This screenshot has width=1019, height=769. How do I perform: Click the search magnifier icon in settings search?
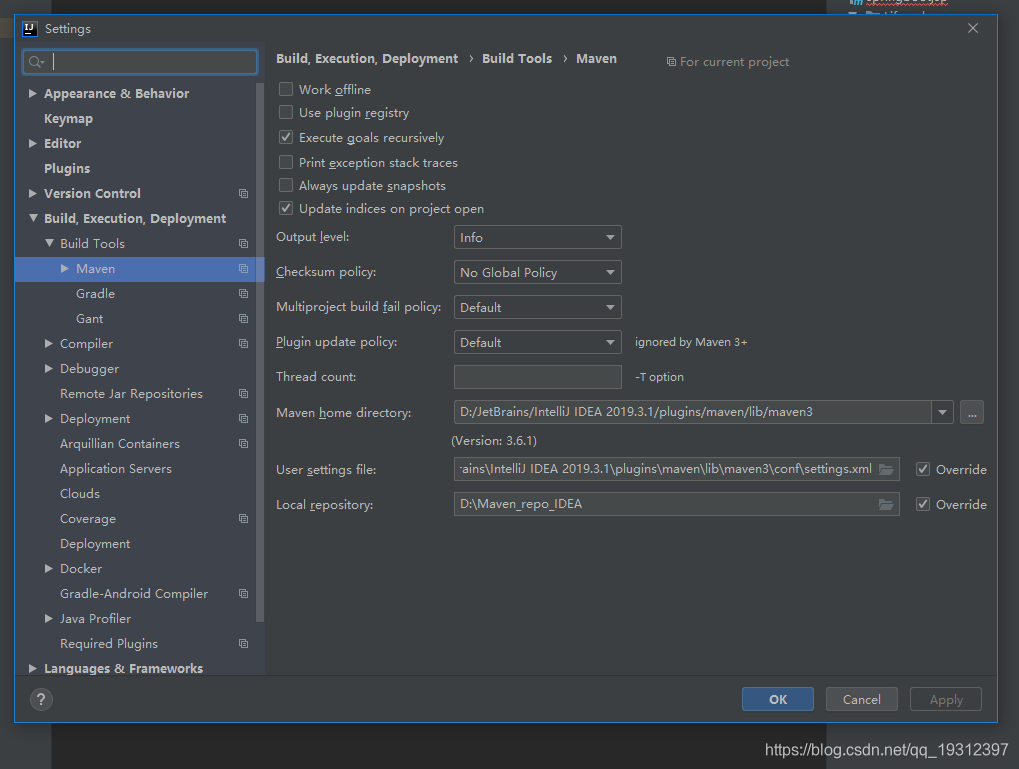click(x=36, y=62)
